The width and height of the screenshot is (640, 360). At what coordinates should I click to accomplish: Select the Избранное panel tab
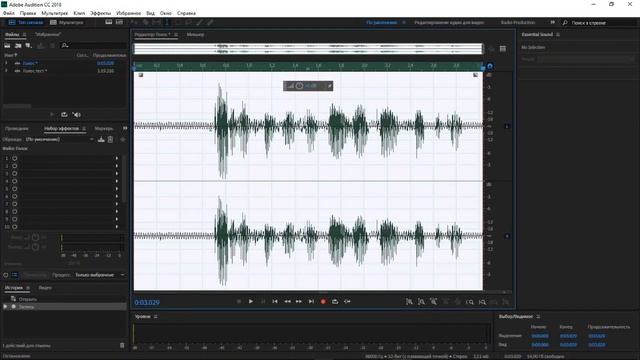tap(48, 35)
